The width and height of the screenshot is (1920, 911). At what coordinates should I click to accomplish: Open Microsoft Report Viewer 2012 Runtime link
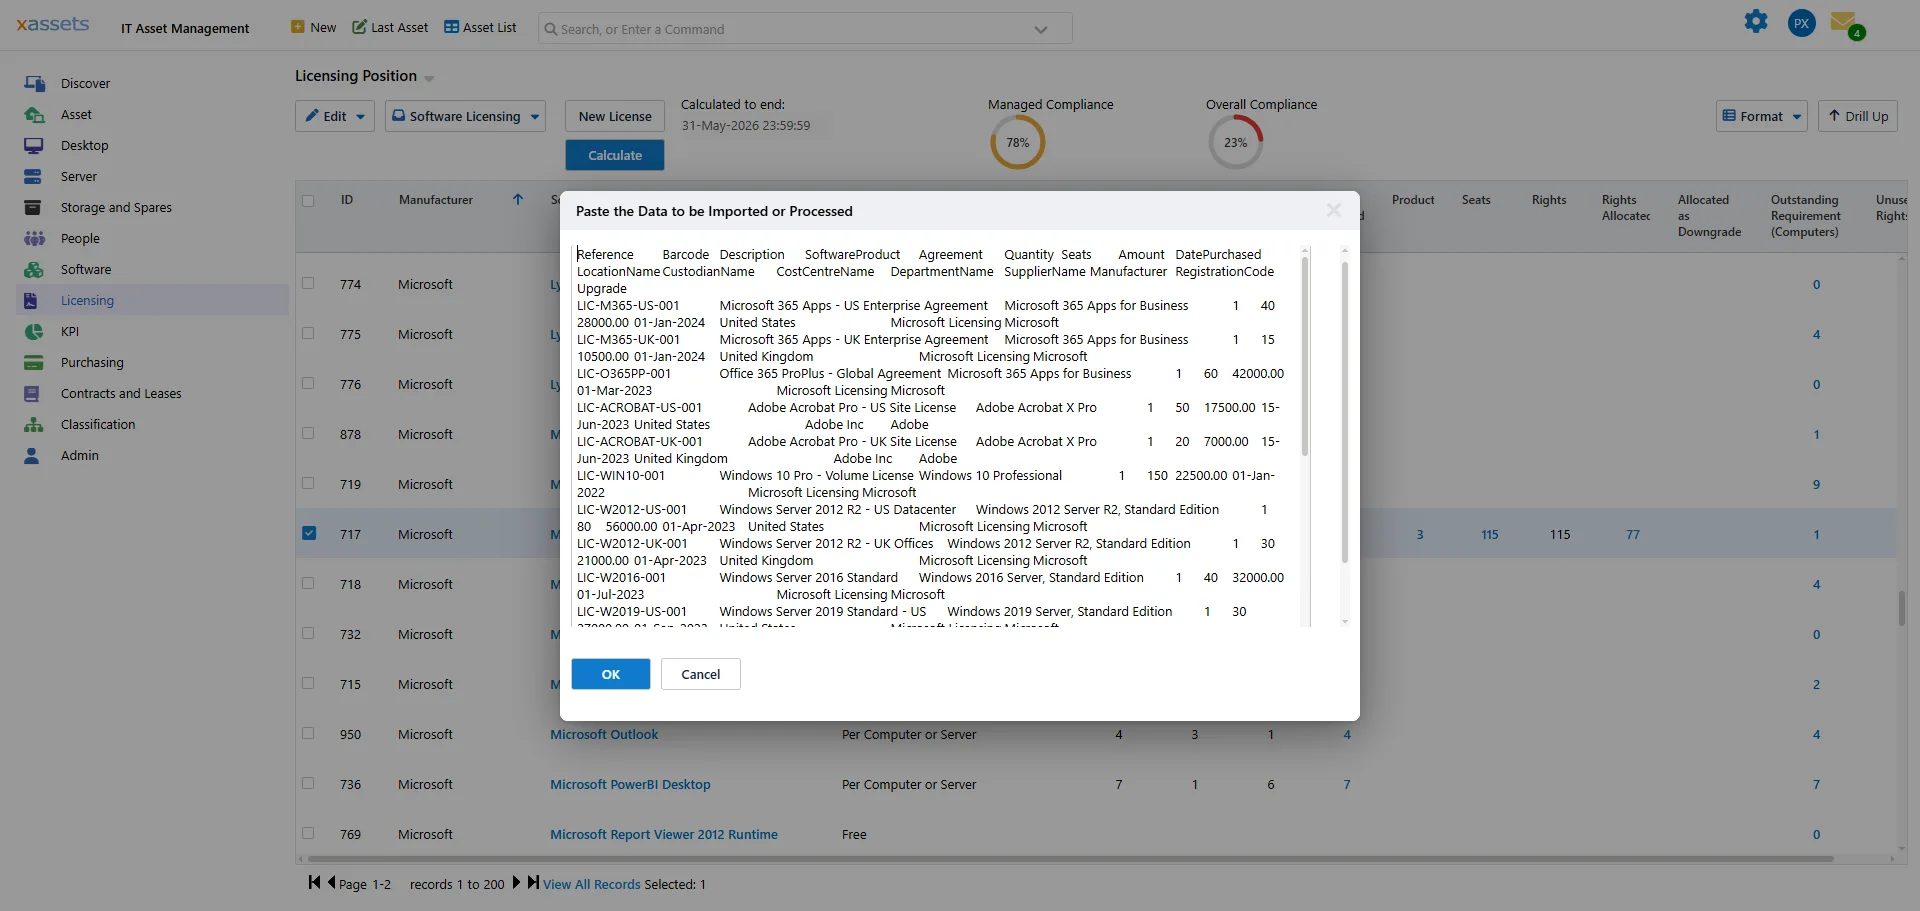tap(664, 834)
